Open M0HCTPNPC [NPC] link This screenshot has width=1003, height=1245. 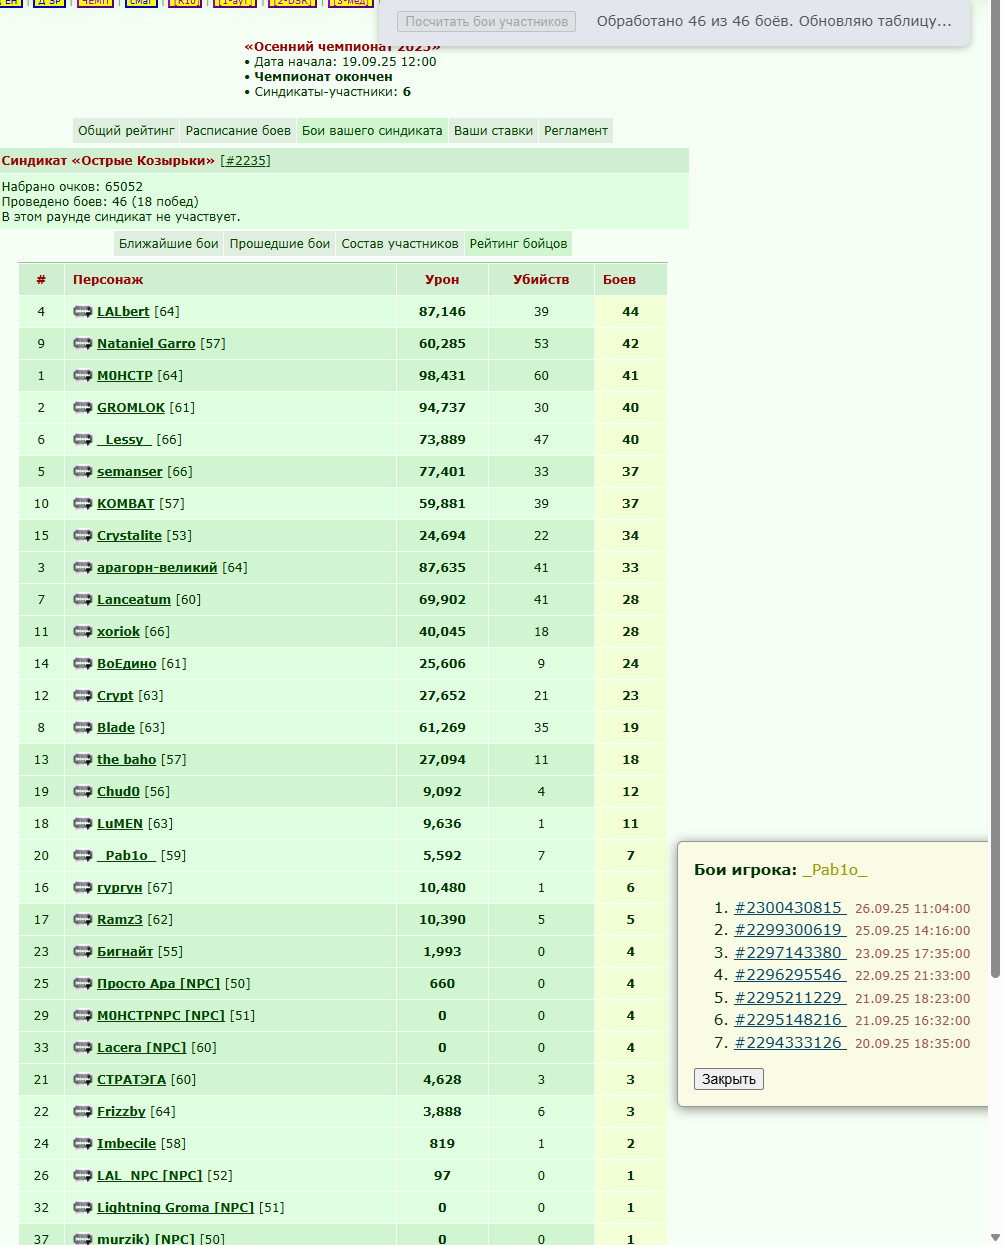161,1016
